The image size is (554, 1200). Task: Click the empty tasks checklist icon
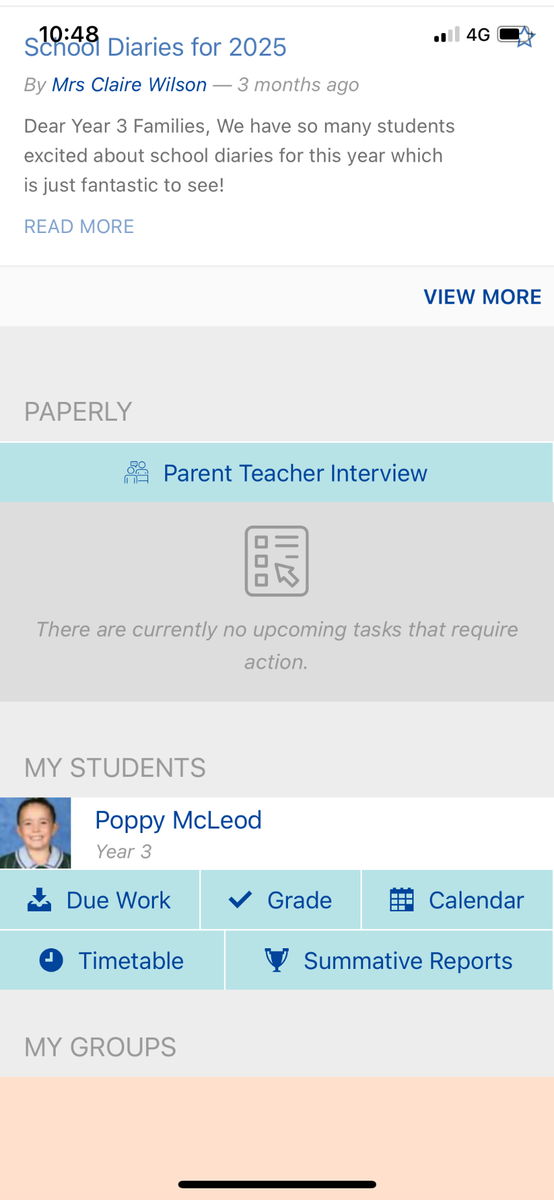(x=277, y=561)
